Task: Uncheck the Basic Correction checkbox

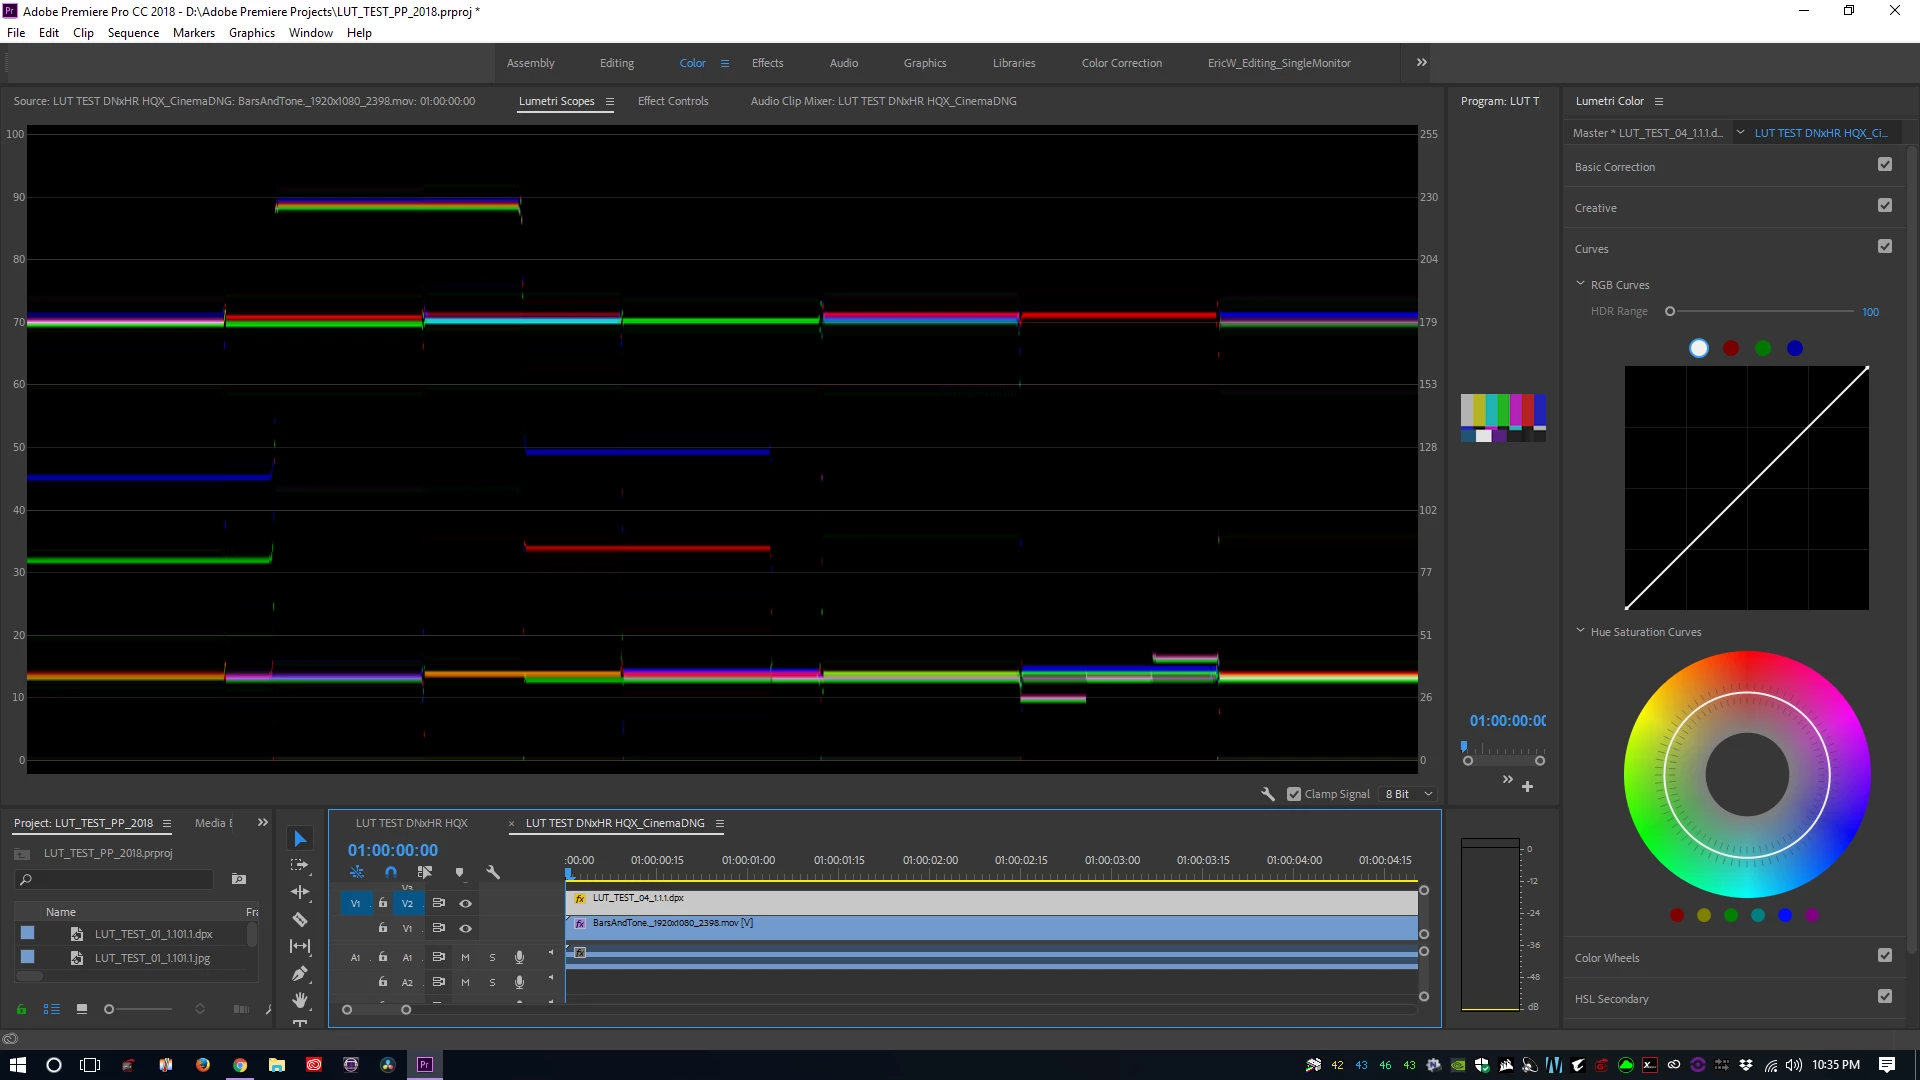Action: (x=1885, y=165)
